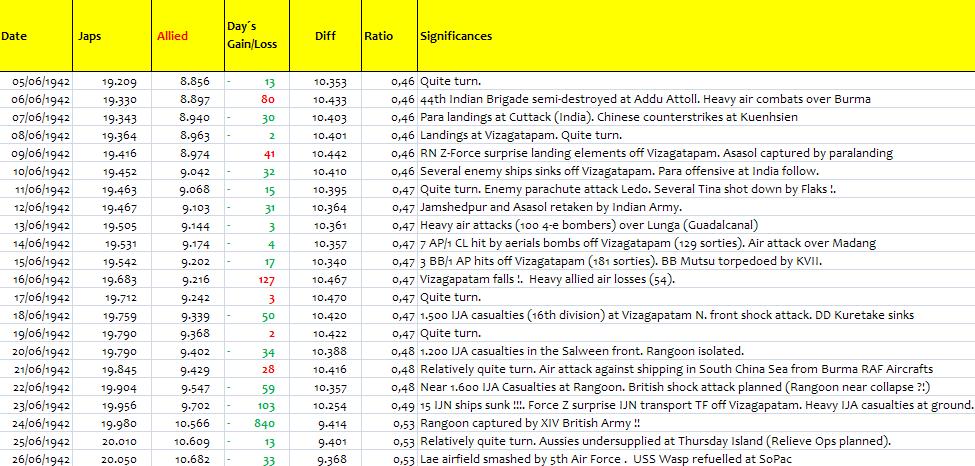Click Allied value 8.963
This screenshot has height=466, width=975.
[188, 135]
